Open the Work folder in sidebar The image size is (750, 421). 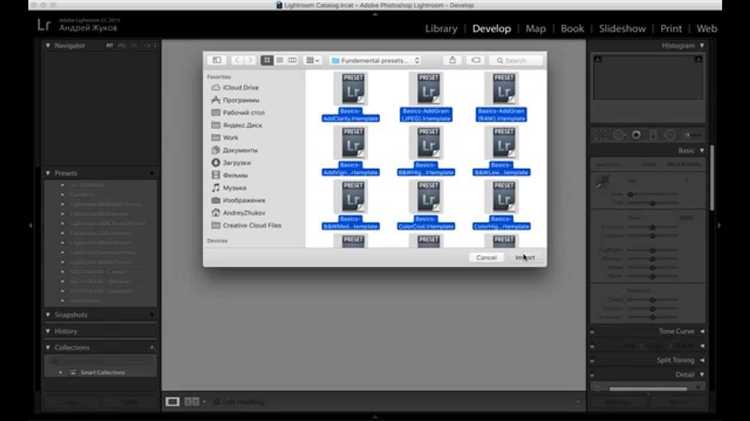click(225, 137)
